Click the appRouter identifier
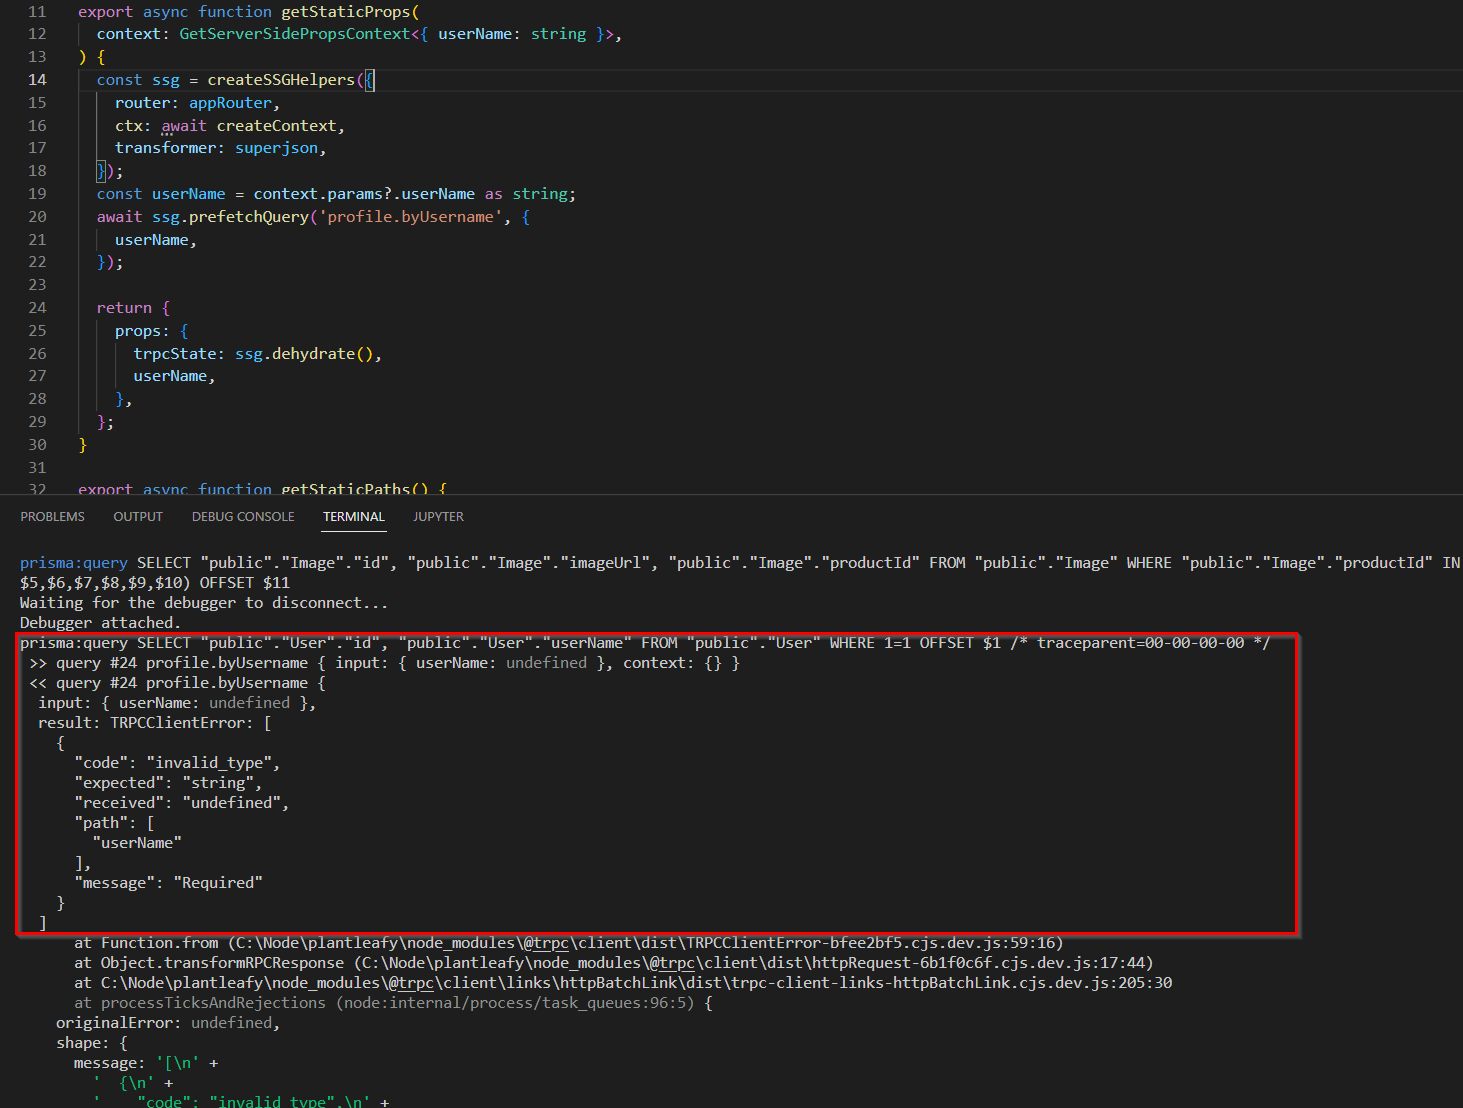Image resolution: width=1463 pixels, height=1108 pixels. [230, 103]
